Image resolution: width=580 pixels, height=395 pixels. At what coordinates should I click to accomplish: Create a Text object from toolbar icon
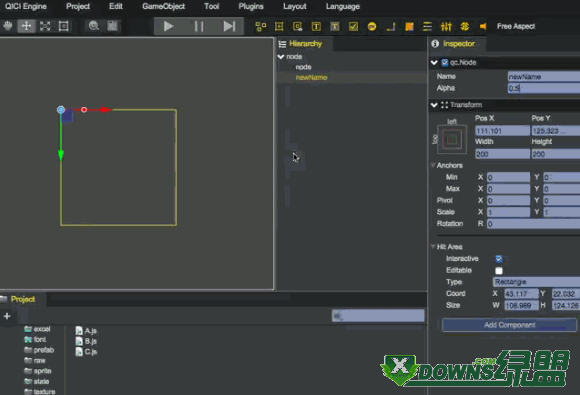coord(316,26)
